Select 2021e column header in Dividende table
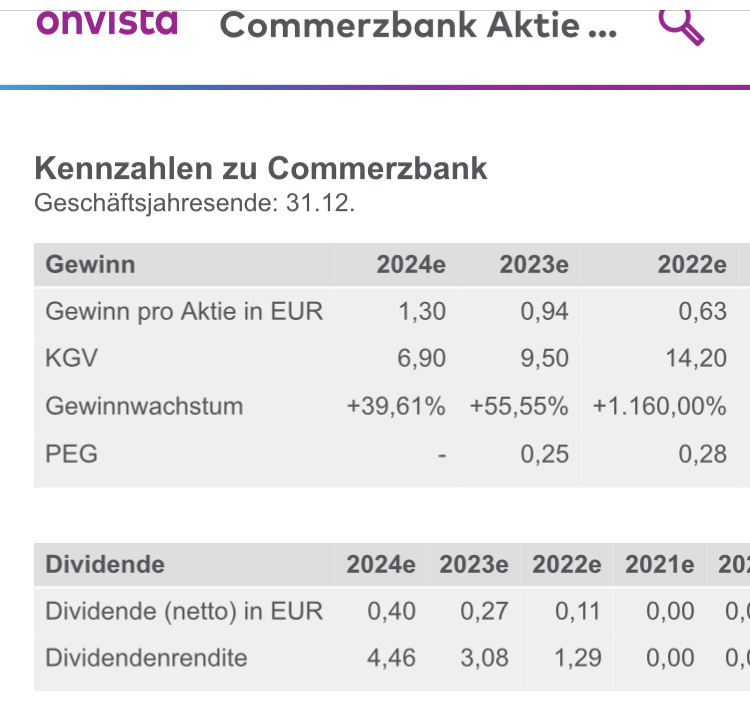750x707 pixels. (659, 565)
